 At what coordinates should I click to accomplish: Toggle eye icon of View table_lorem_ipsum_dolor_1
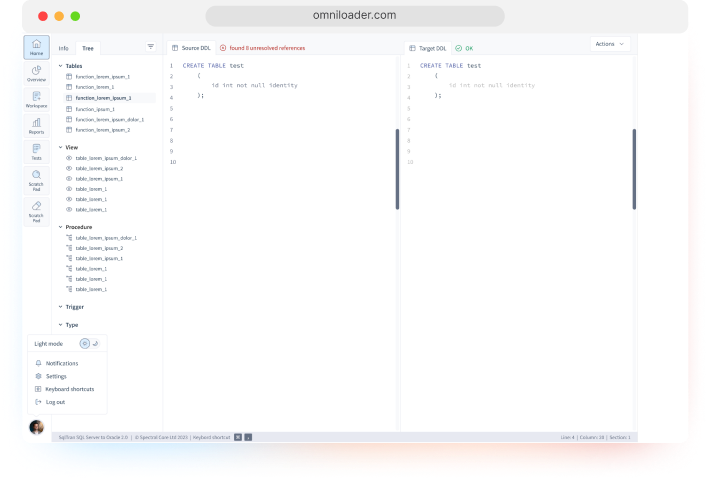(x=69, y=158)
